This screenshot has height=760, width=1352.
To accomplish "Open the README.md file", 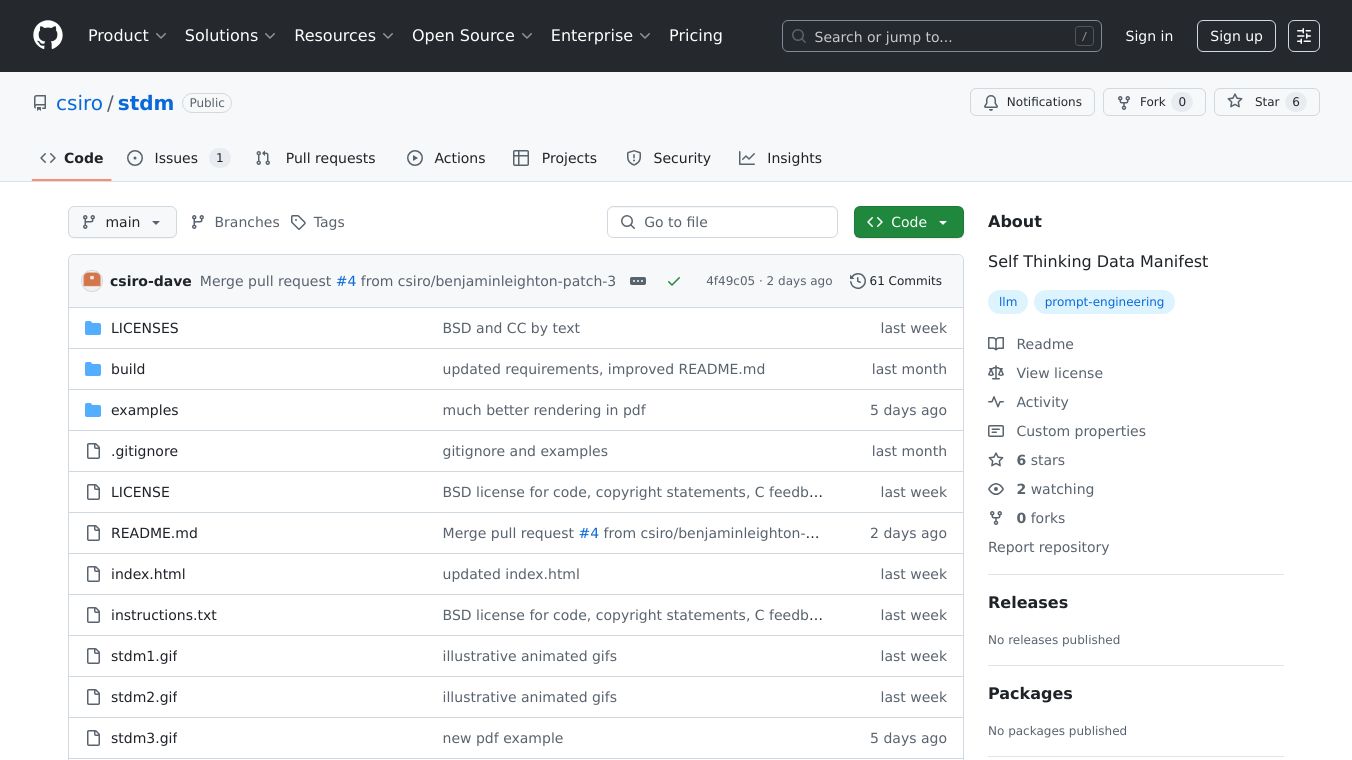I will point(154,533).
